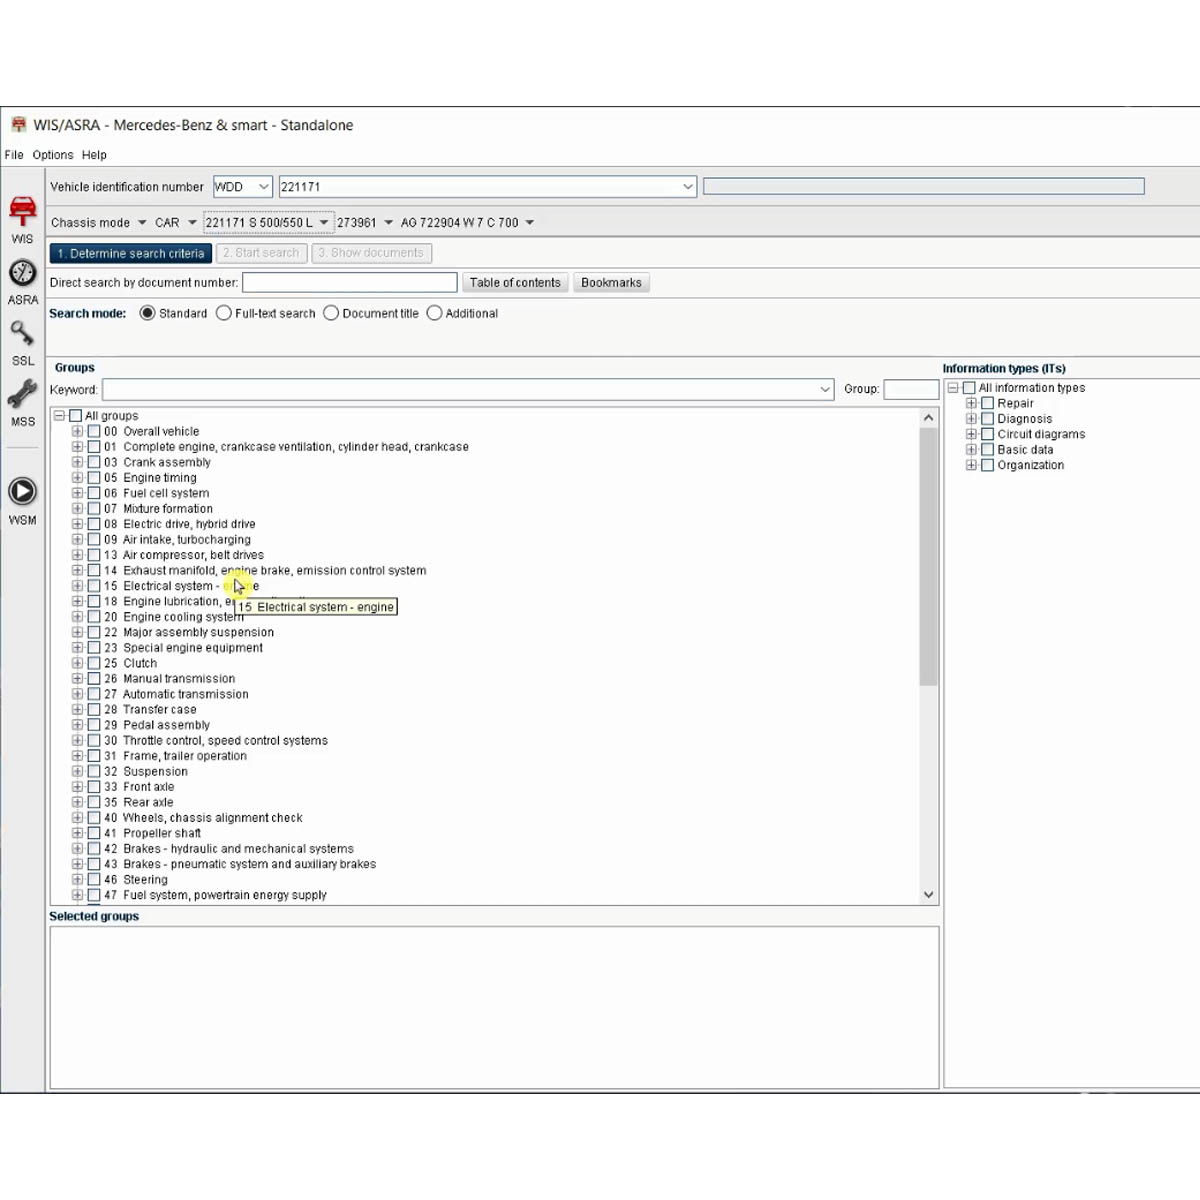
Task: Open the MSS wrench icon
Action: click(22, 394)
